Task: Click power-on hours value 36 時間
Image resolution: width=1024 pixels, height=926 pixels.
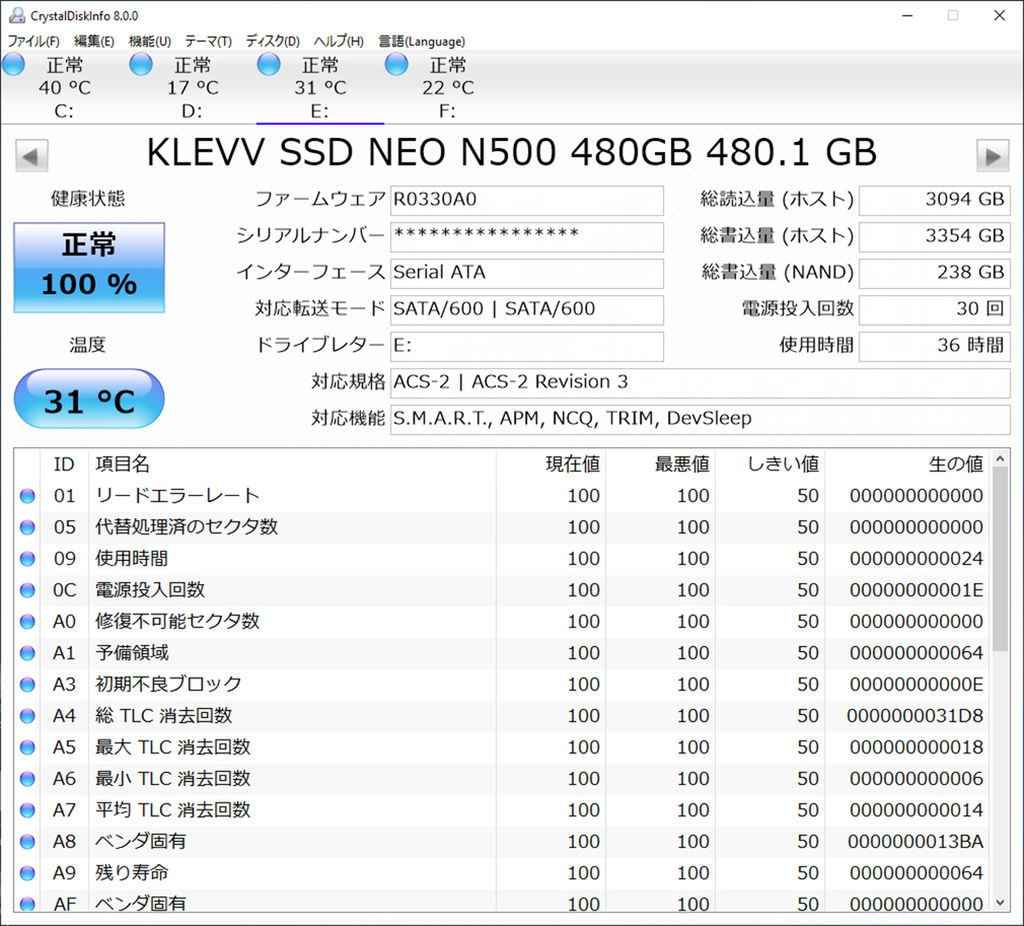Action: [935, 347]
